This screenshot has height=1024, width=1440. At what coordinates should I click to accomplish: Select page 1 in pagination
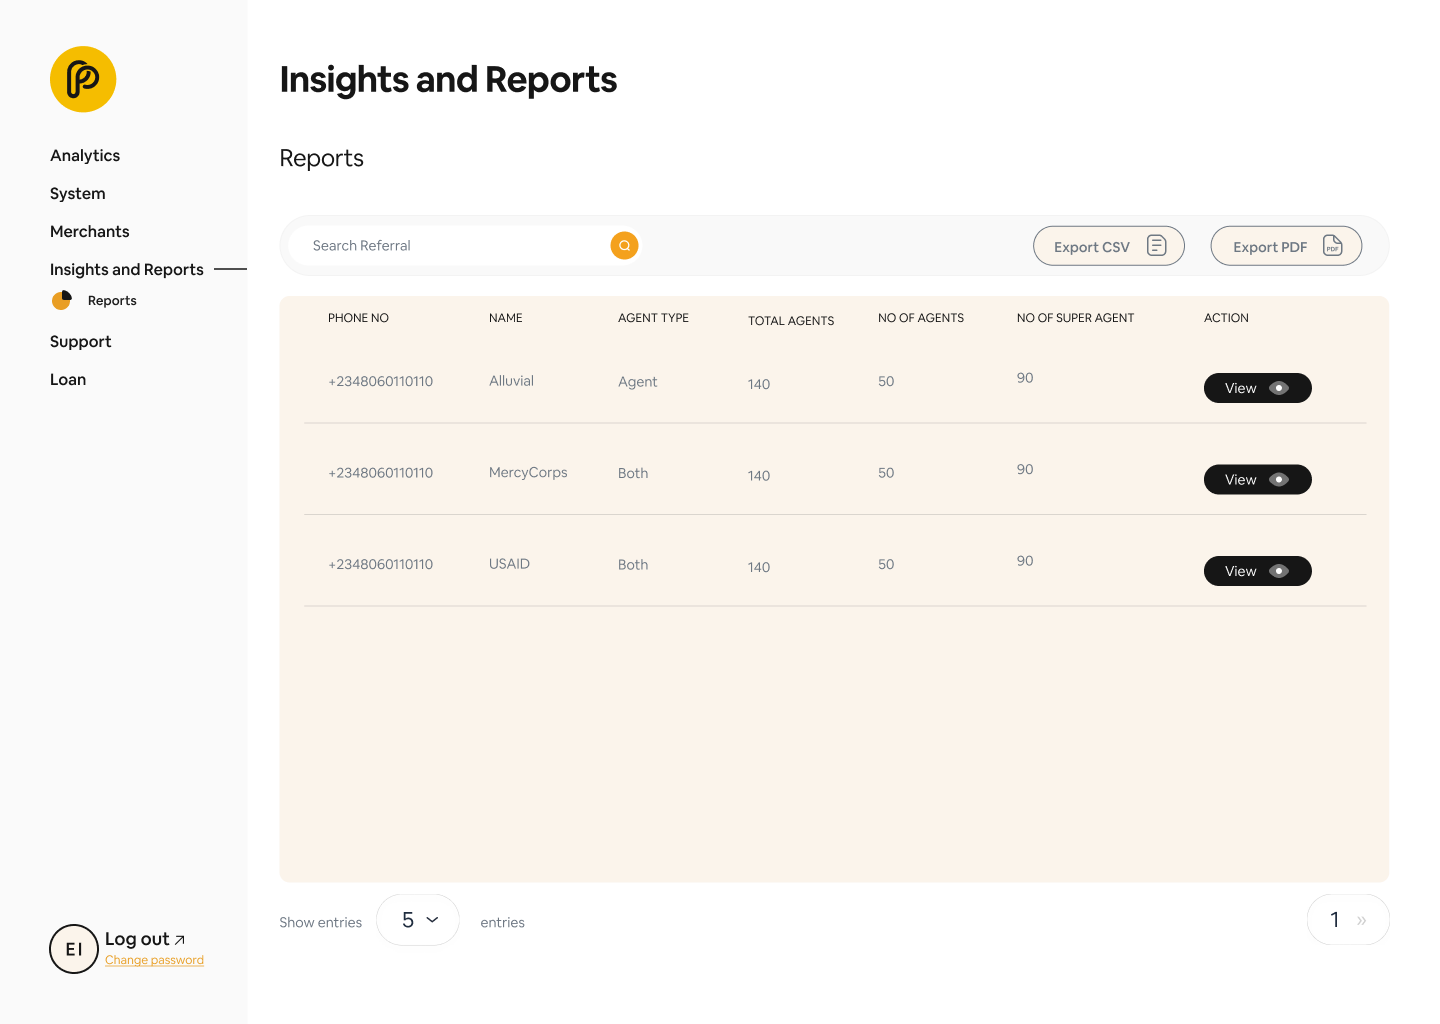[x=1335, y=920]
